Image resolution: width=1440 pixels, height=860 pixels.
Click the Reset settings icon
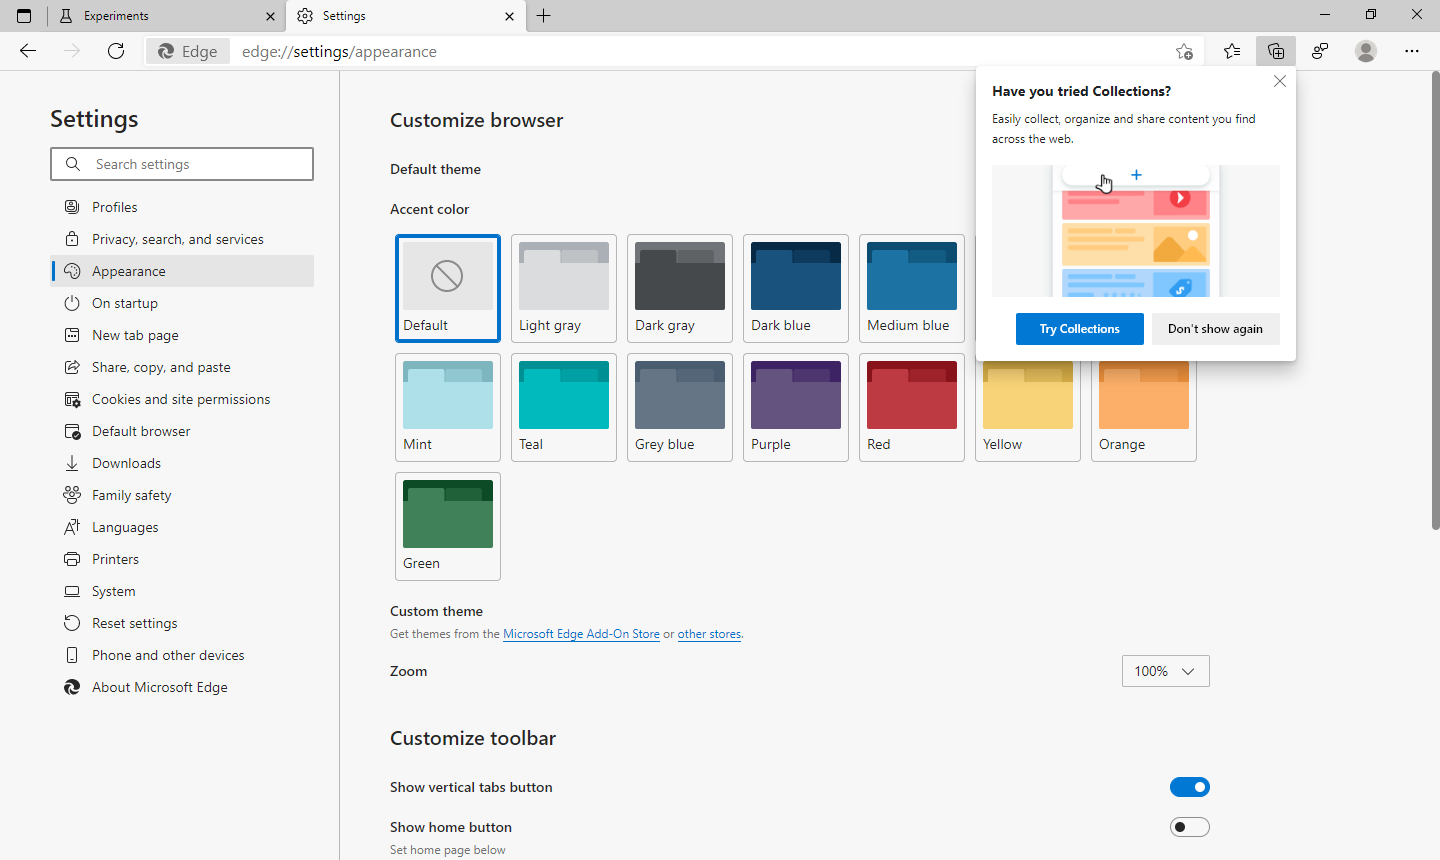click(72, 623)
